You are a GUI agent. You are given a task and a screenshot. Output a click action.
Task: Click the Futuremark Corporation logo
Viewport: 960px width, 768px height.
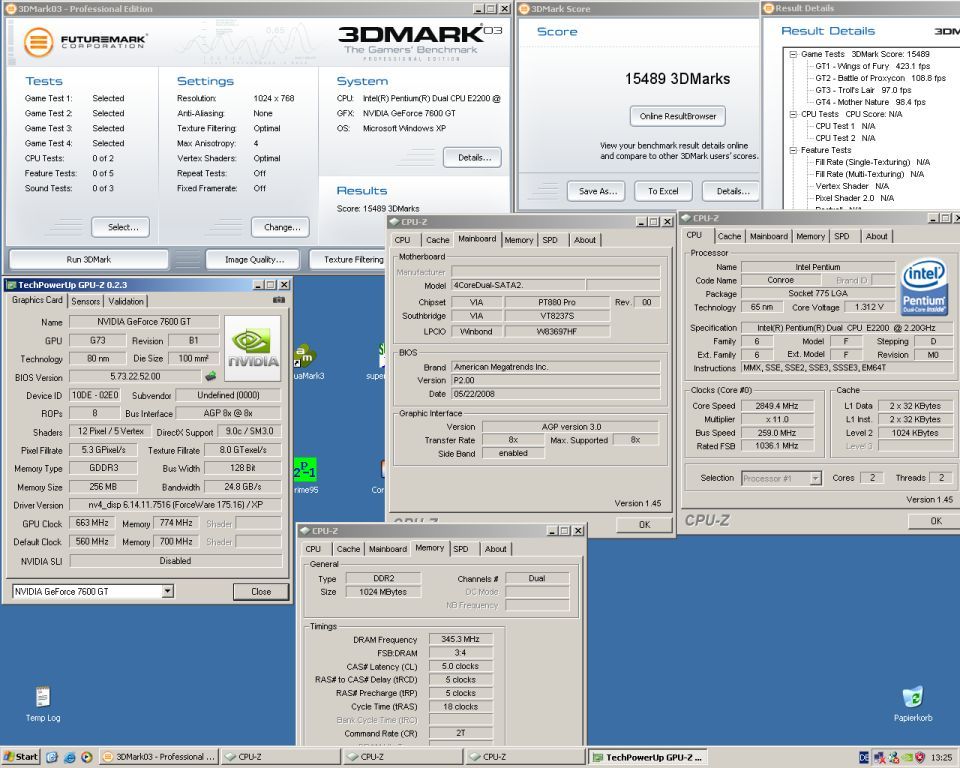click(x=86, y=42)
